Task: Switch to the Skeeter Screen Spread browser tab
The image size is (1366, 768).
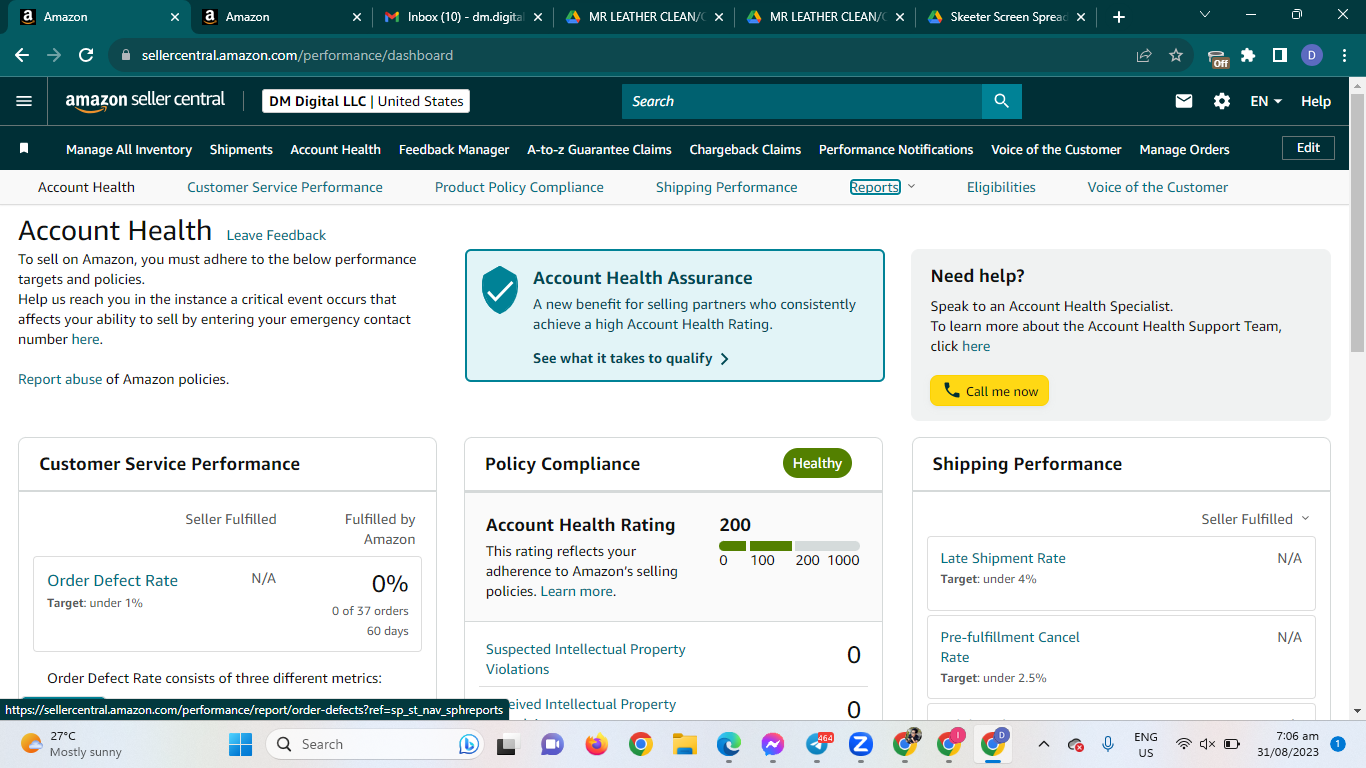Action: tap(1006, 17)
